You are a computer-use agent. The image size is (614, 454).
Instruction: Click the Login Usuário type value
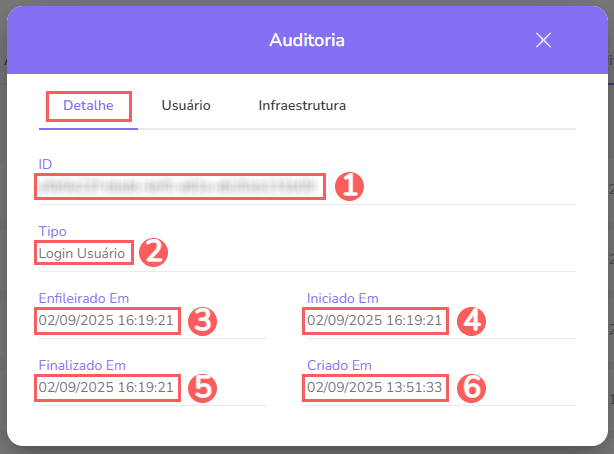coord(84,253)
